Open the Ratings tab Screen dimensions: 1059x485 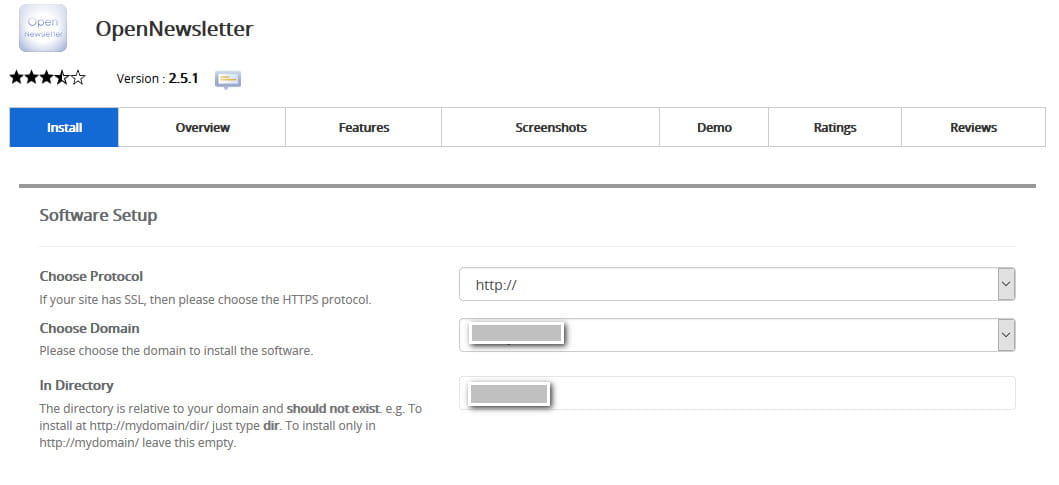point(835,127)
